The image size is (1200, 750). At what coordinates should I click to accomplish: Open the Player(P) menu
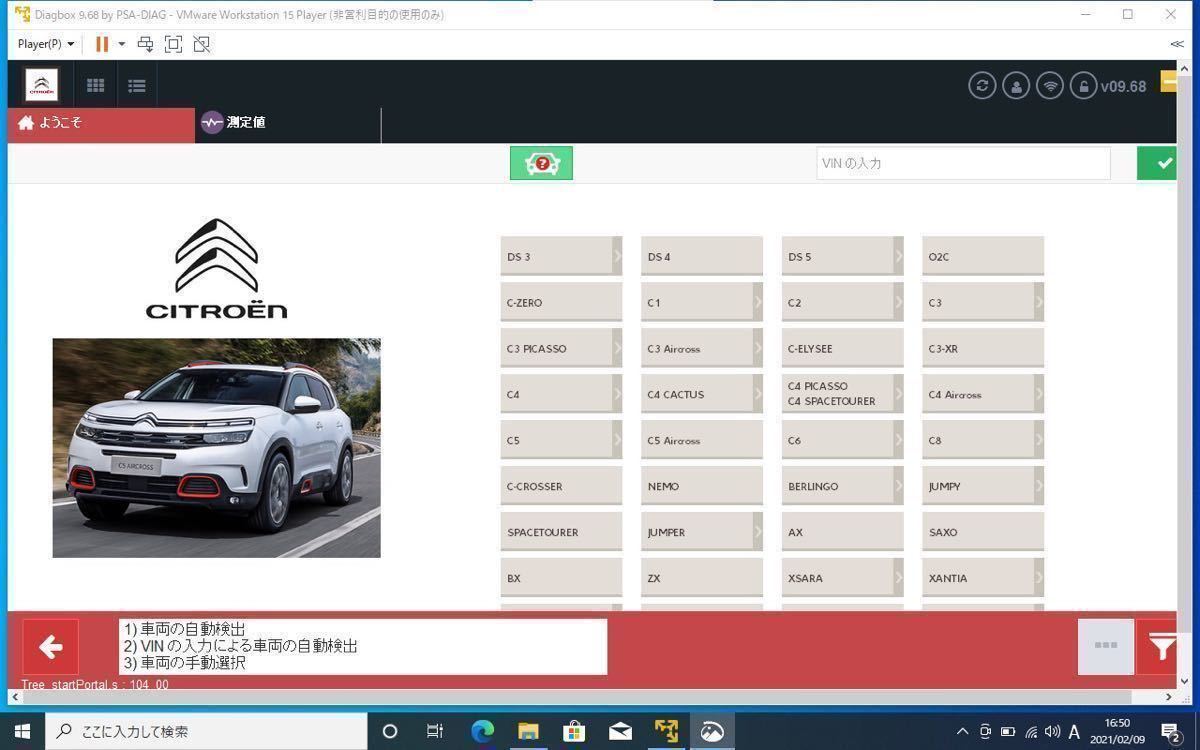click(x=46, y=44)
